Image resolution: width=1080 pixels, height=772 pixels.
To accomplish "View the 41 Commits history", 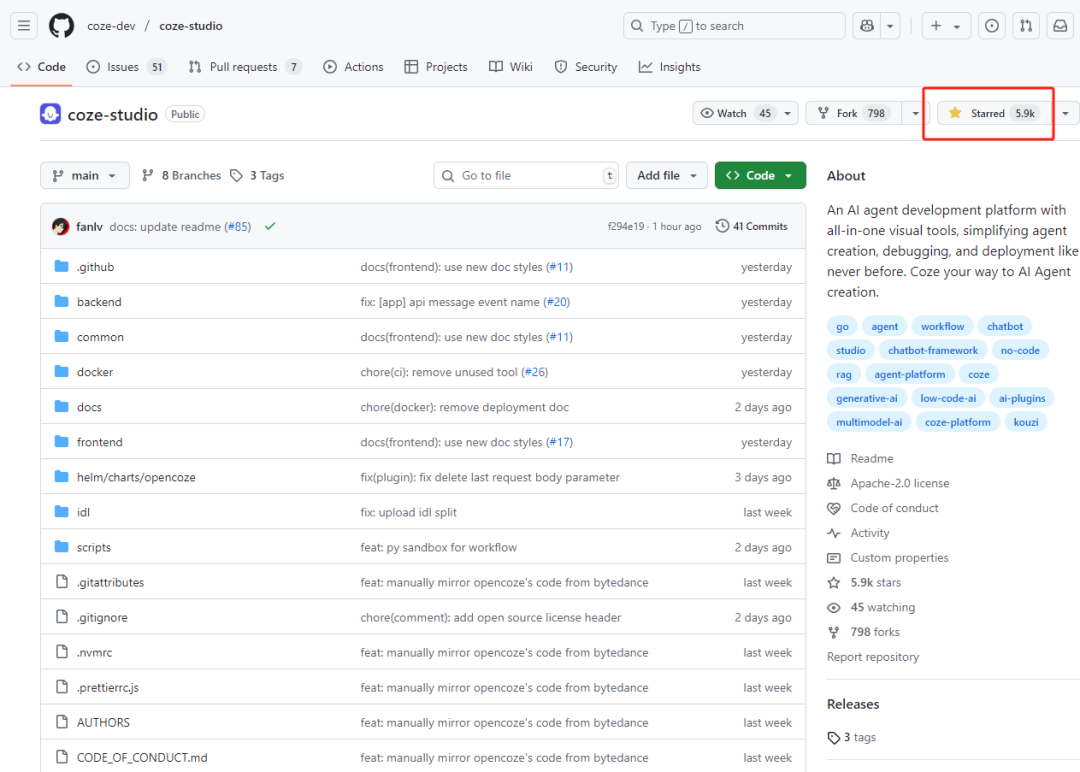I will pyautogui.click(x=751, y=227).
